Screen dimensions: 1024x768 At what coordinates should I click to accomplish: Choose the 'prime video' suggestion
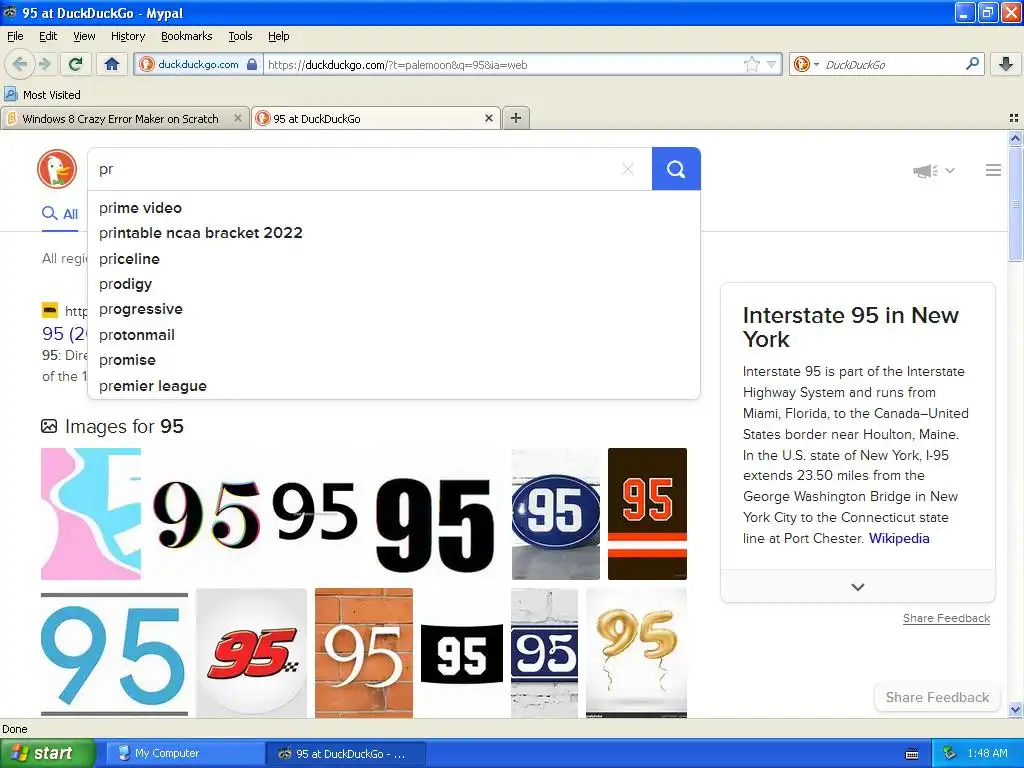tap(394, 208)
